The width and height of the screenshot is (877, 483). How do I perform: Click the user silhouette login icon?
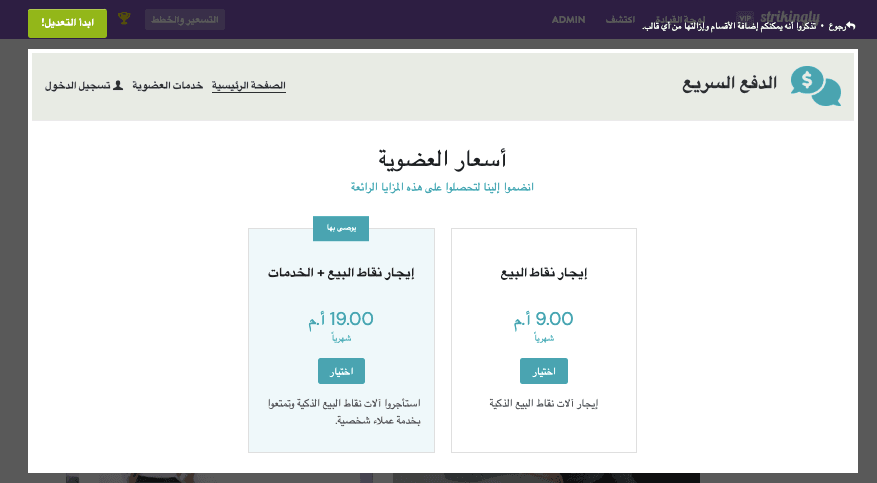[117, 85]
